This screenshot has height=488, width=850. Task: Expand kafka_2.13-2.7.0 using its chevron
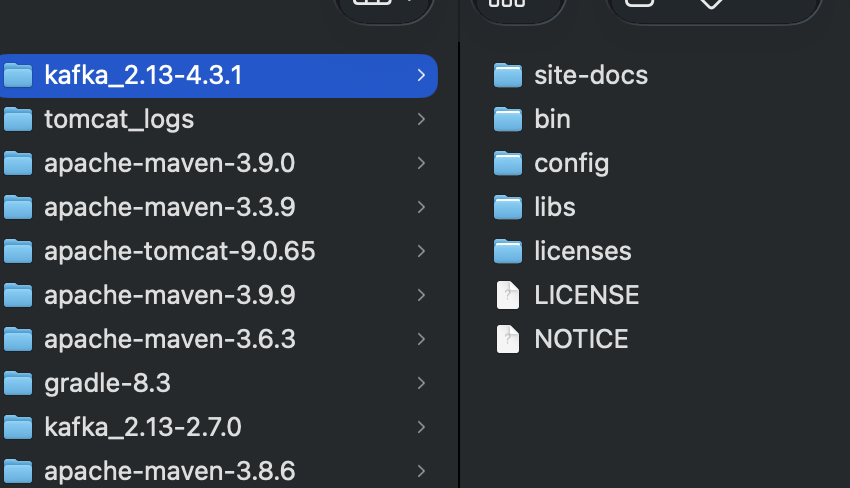click(x=421, y=427)
